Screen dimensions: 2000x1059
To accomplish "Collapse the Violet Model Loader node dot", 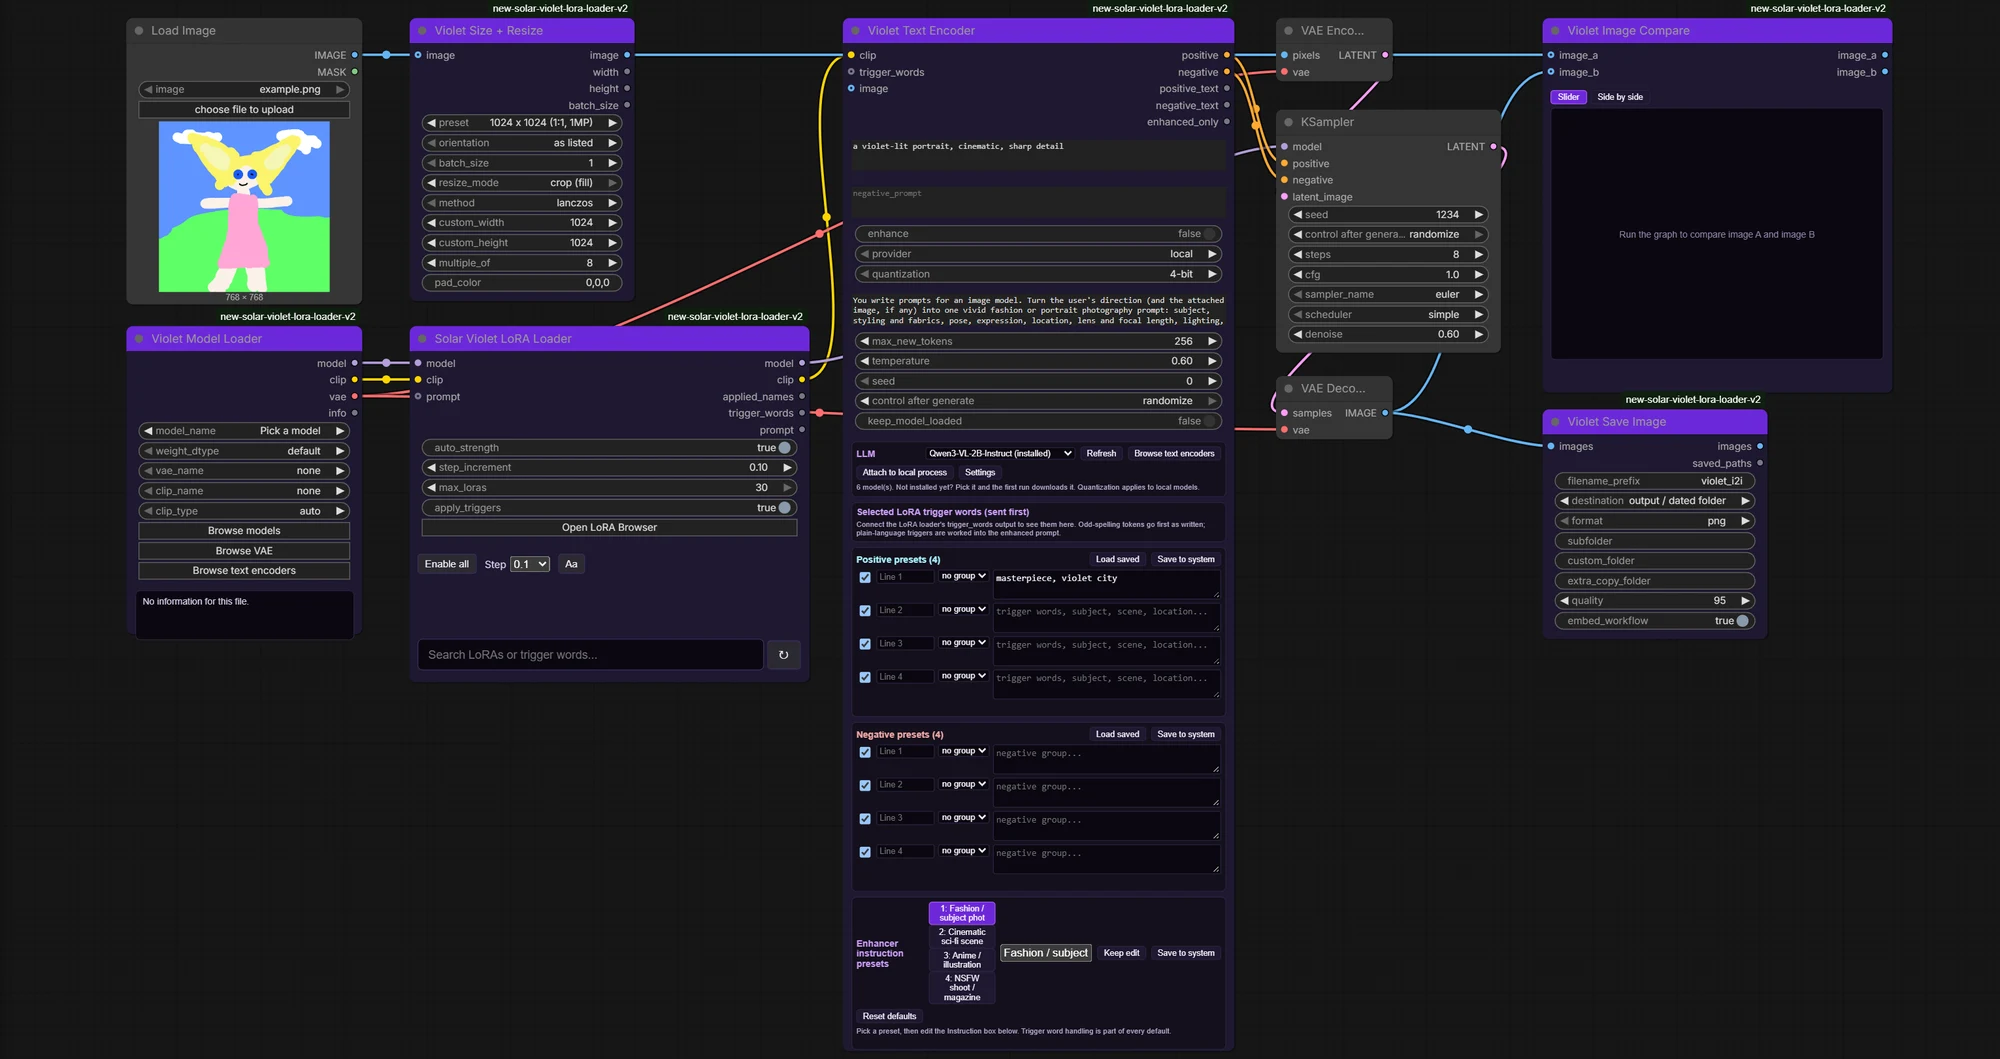I will 139,339.
